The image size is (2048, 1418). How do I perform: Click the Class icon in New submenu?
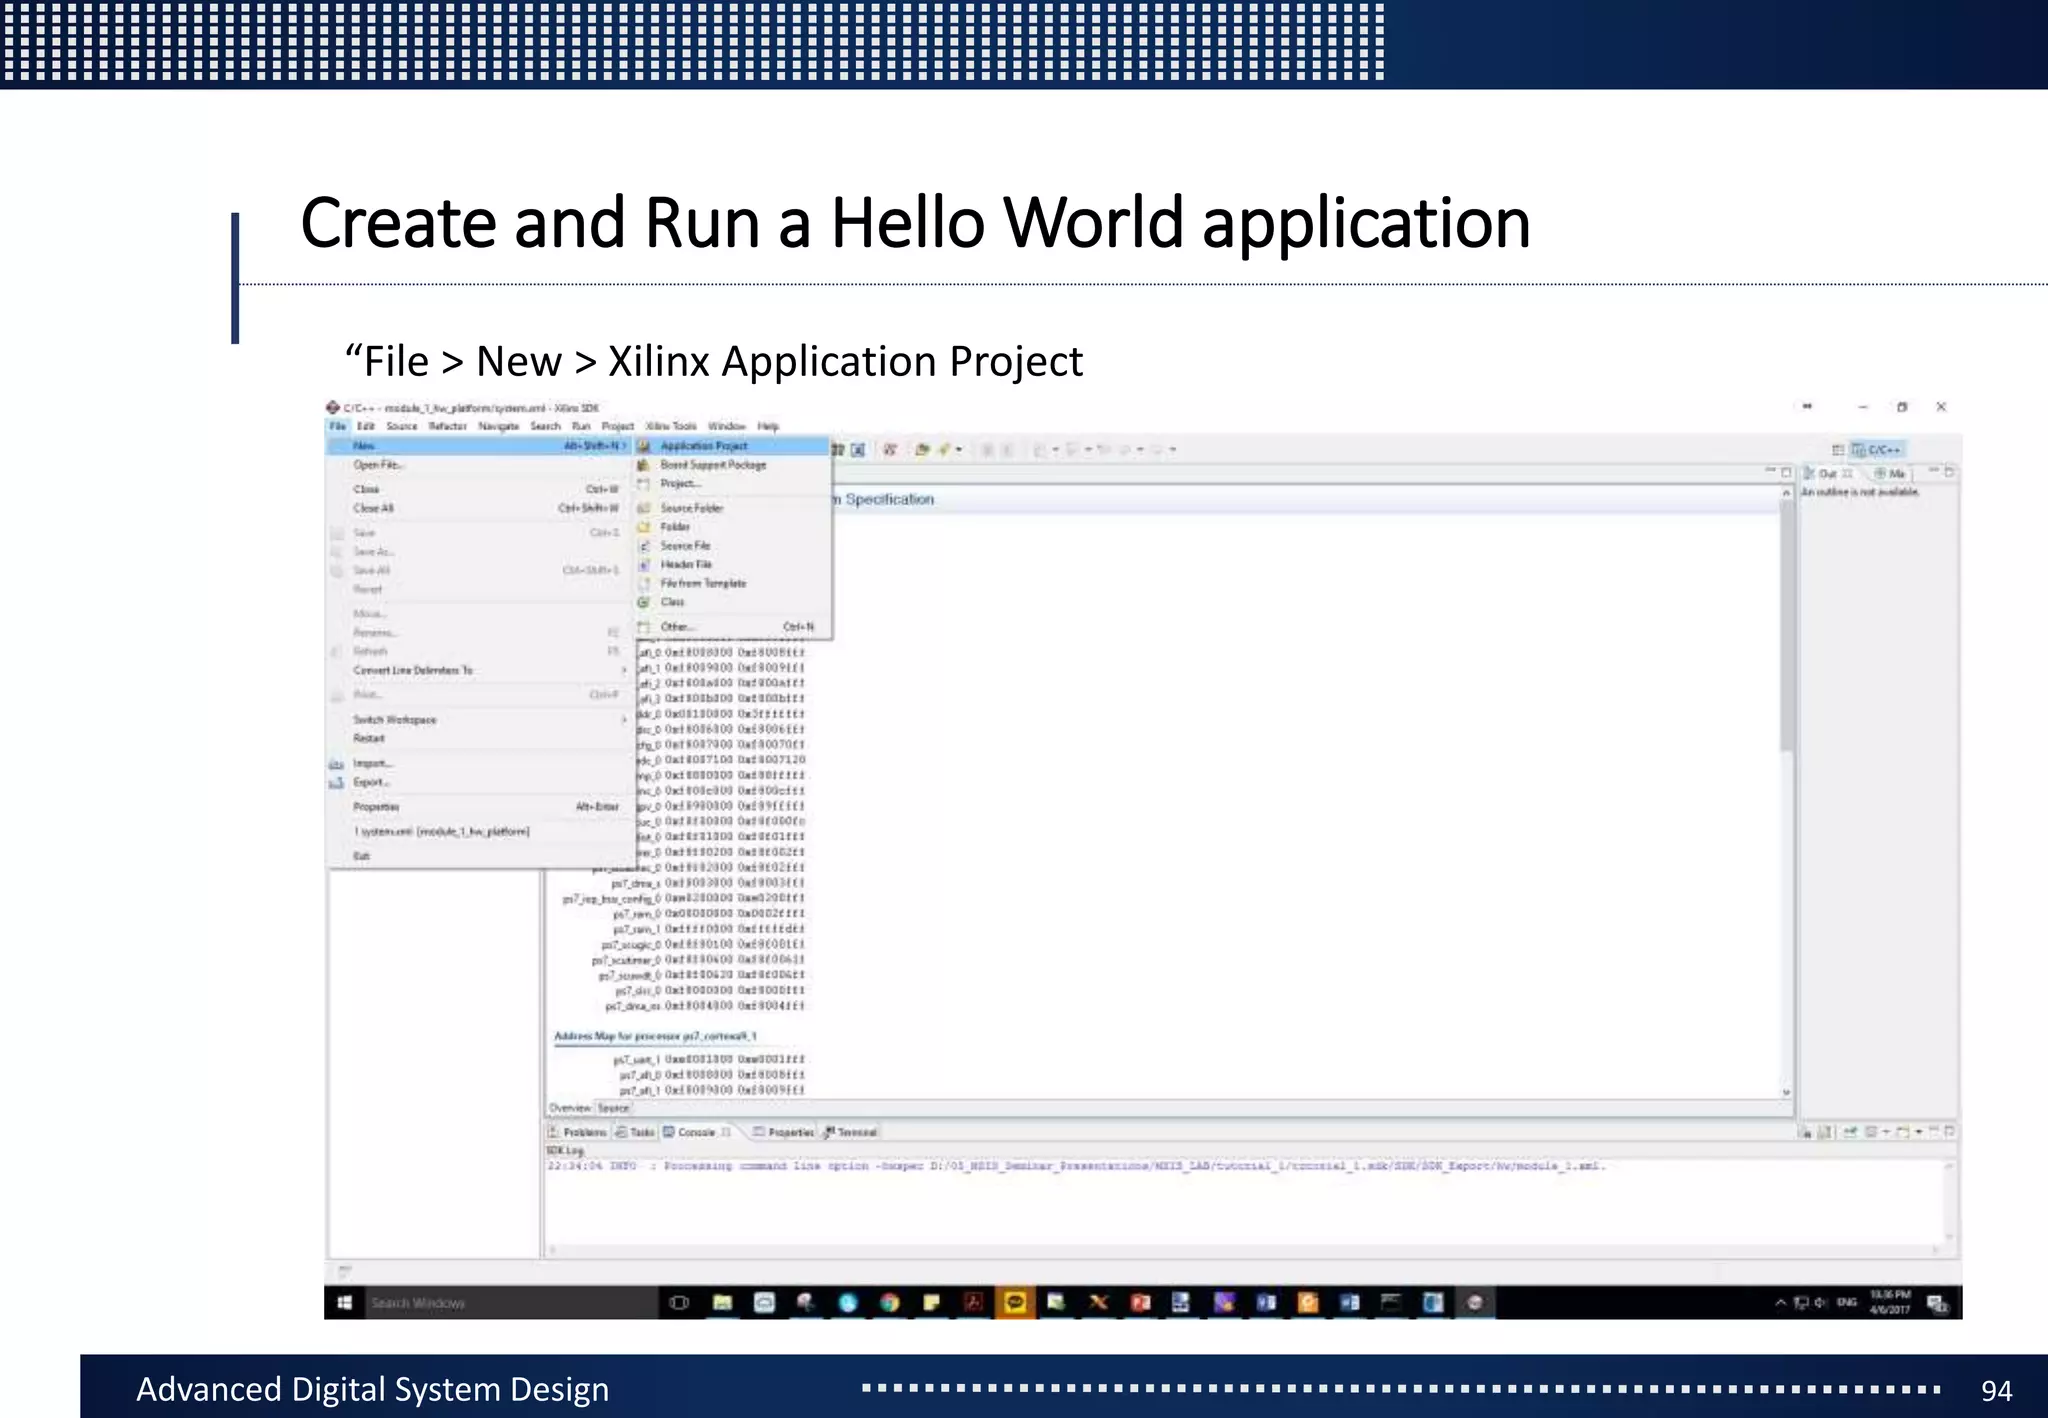pyautogui.click(x=645, y=602)
